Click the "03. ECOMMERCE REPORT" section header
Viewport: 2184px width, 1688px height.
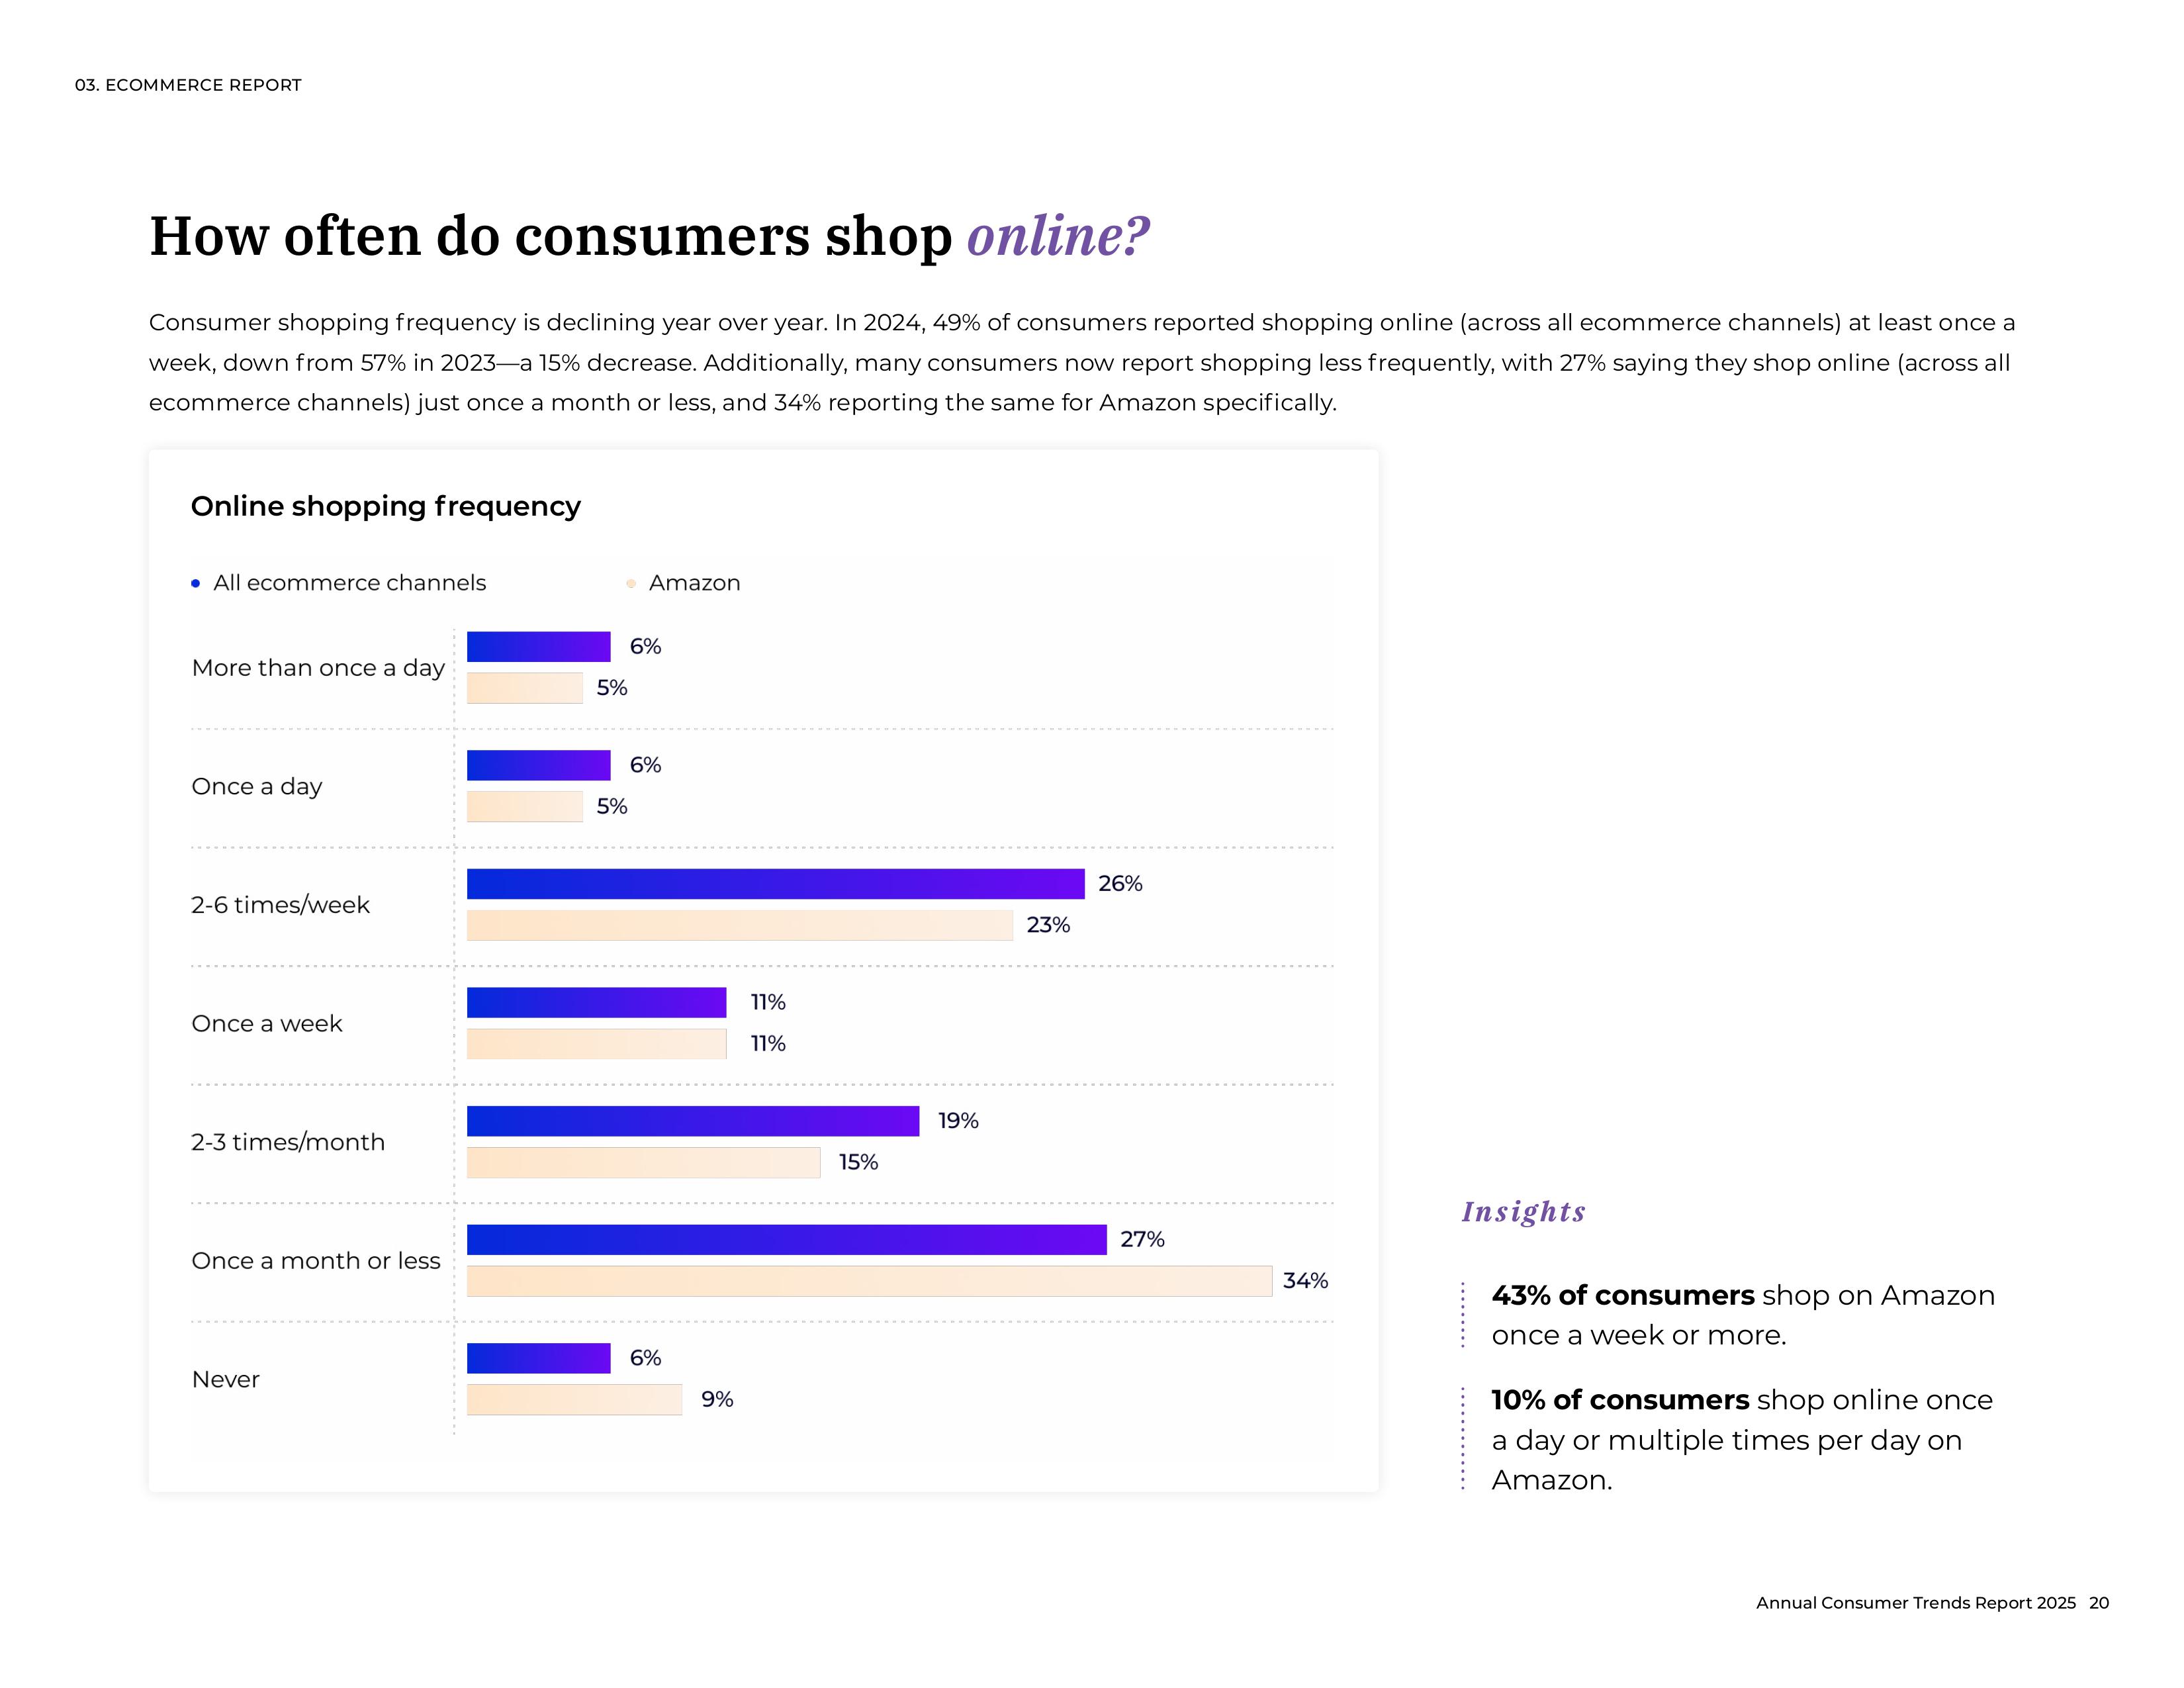pyautogui.click(x=188, y=85)
